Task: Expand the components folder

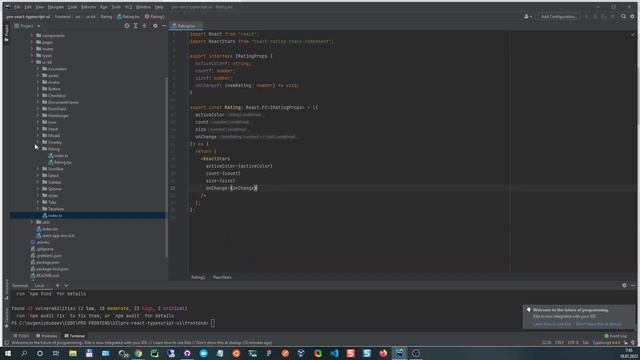Action: point(32,36)
